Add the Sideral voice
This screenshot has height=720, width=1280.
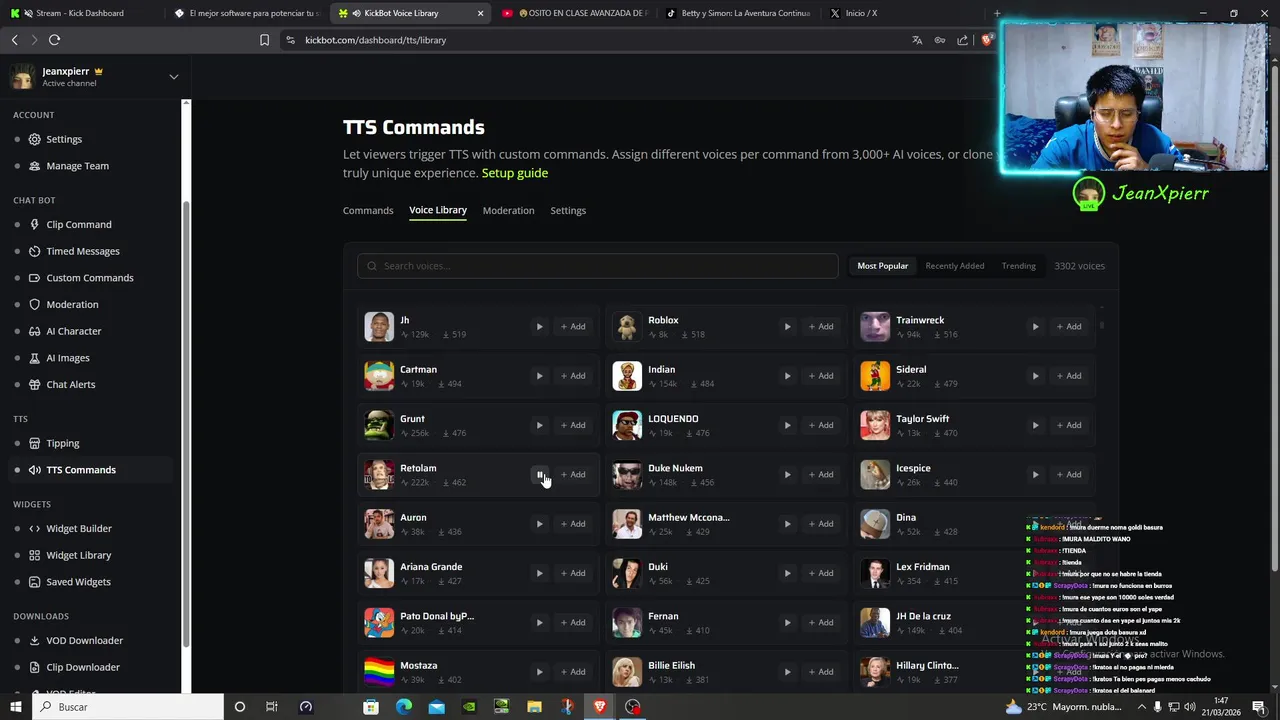[1069, 376]
